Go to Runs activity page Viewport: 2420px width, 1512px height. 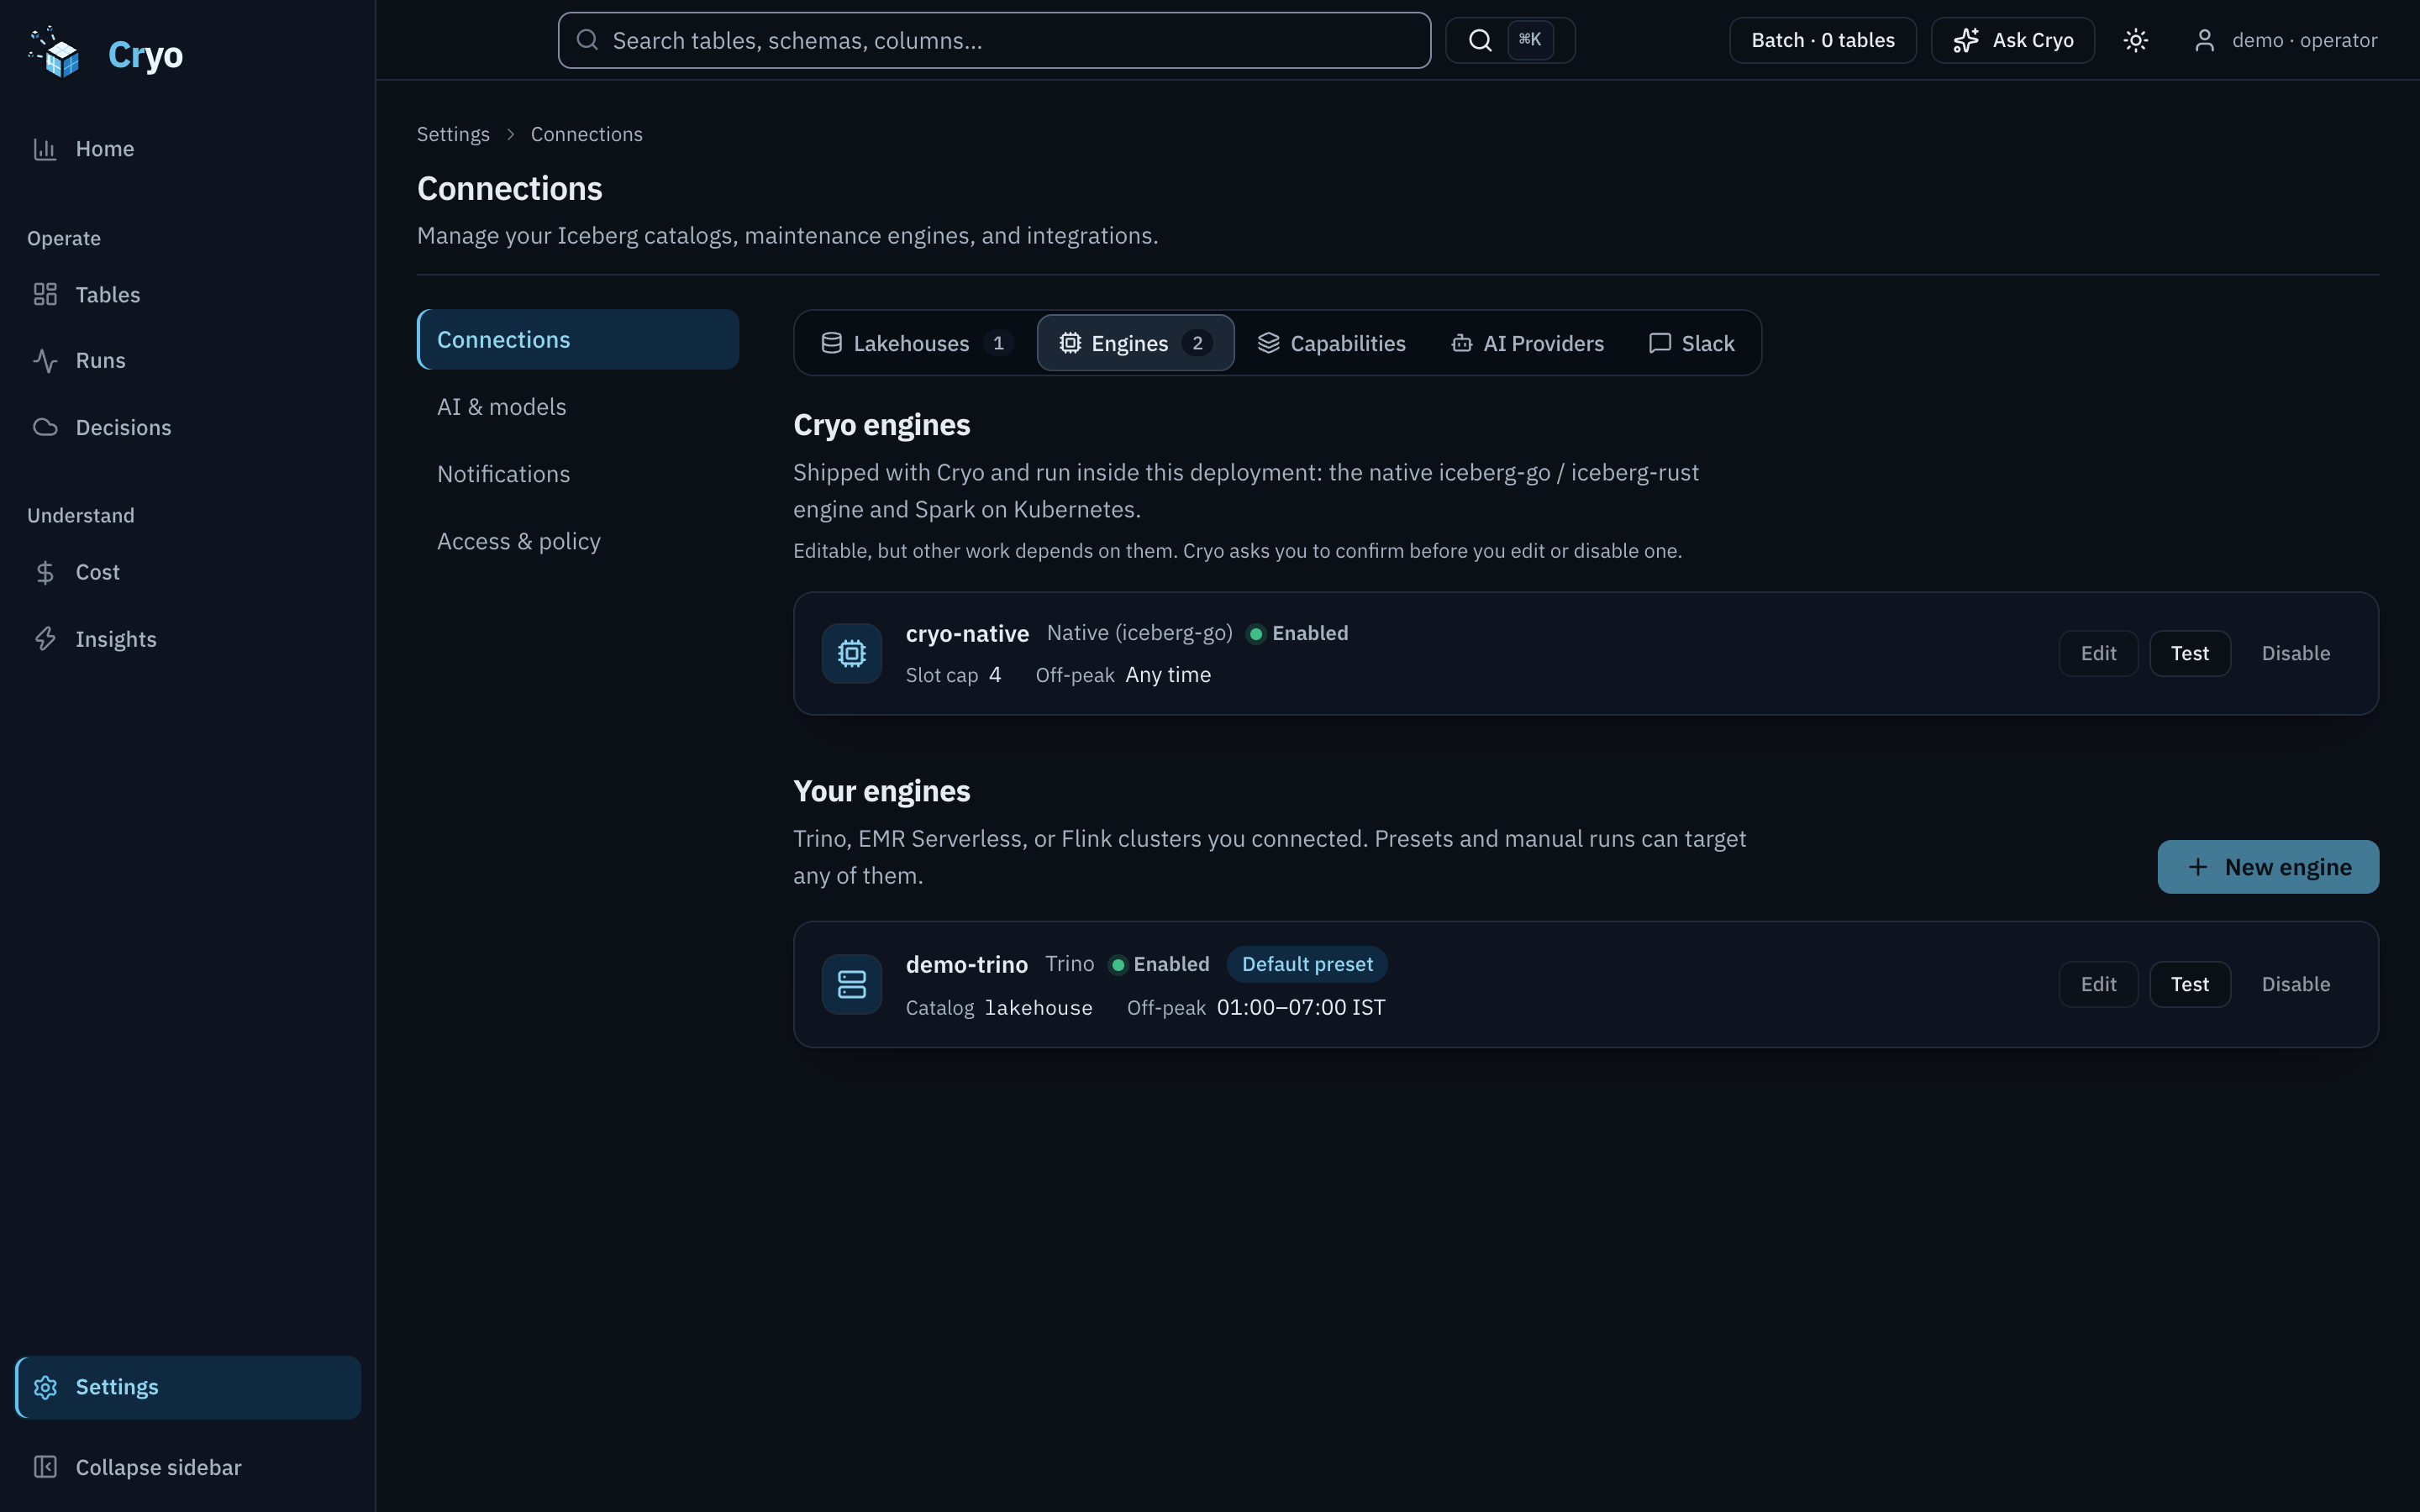[x=188, y=360]
